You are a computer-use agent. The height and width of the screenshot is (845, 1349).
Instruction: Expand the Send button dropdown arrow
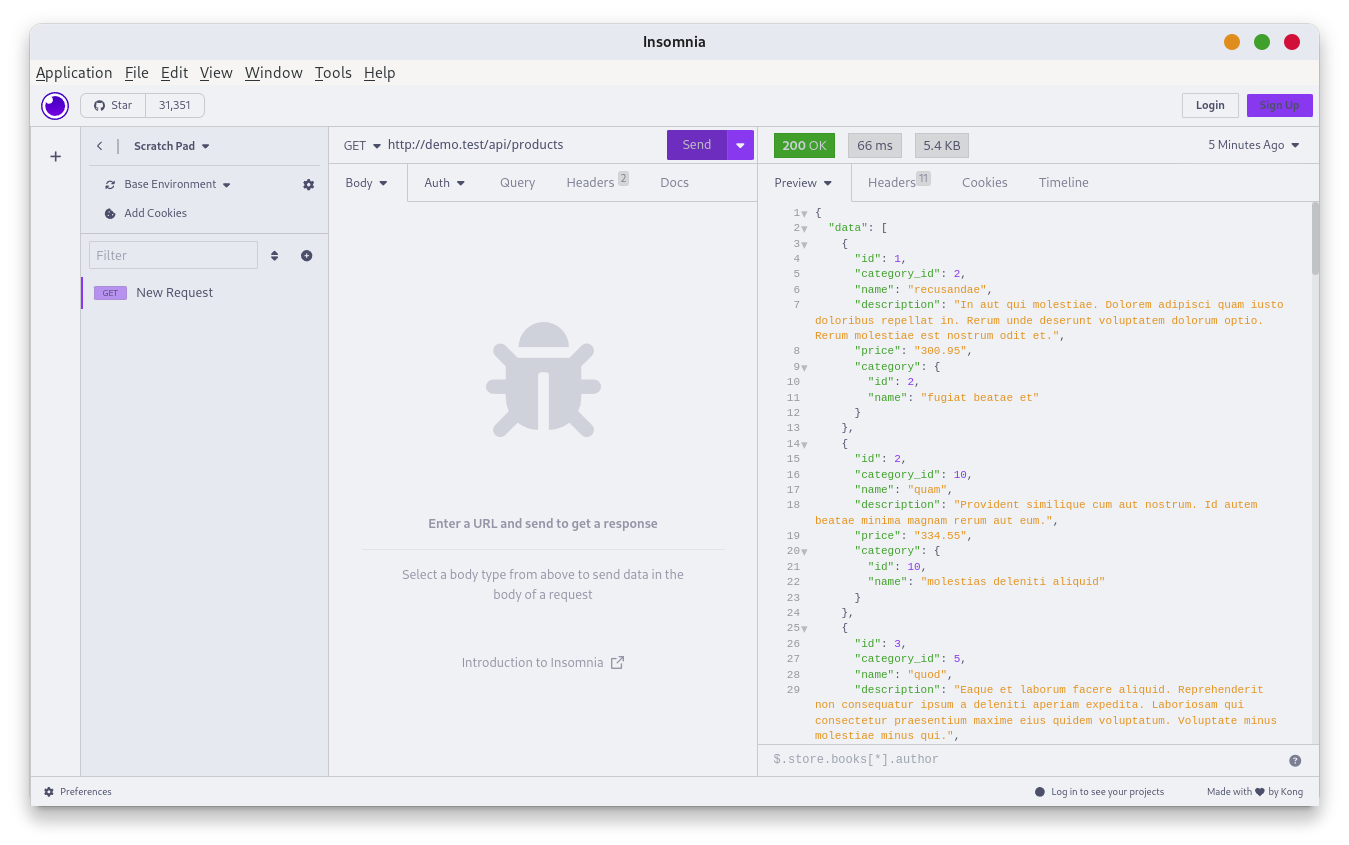coord(740,145)
